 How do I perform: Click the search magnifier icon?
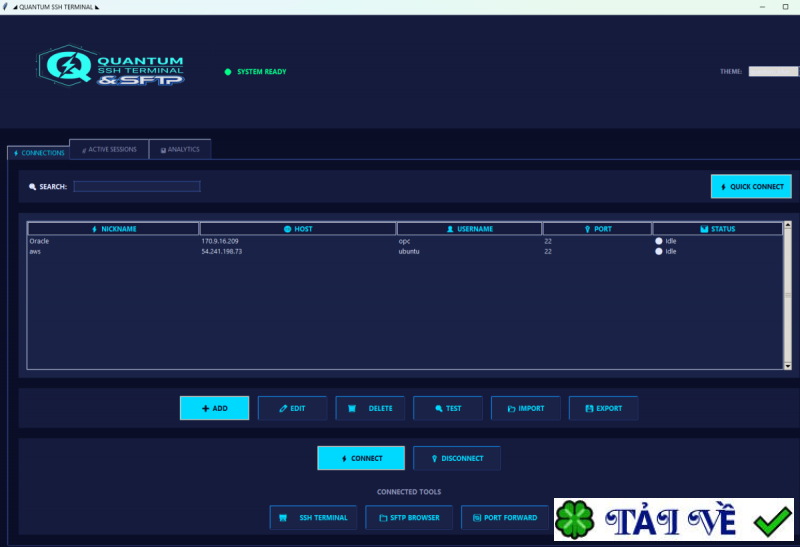pos(33,187)
